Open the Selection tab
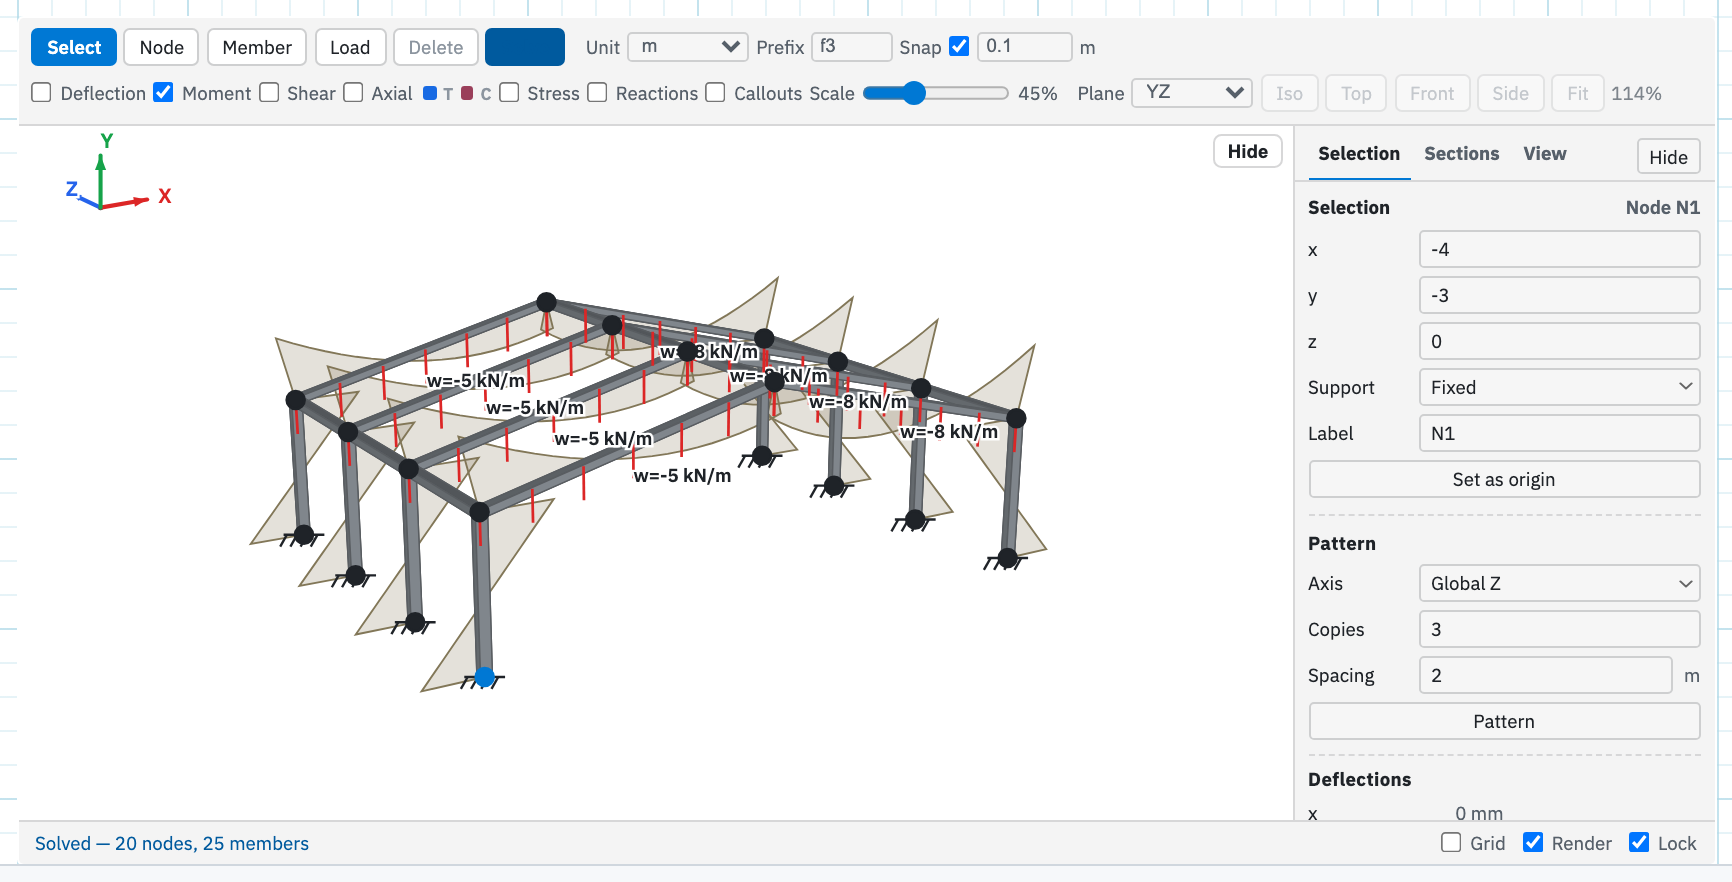Viewport: 1732px width, 882px height. (x=1358, y=154)
